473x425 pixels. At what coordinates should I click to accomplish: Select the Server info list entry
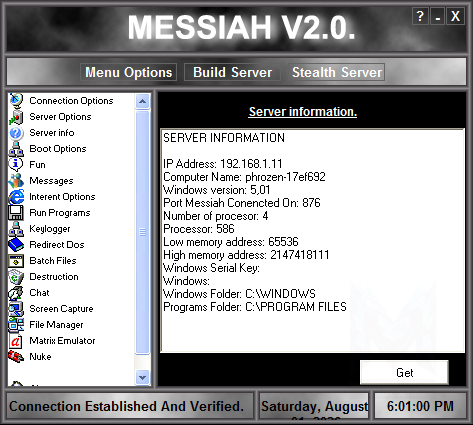(x=52, y=133)
